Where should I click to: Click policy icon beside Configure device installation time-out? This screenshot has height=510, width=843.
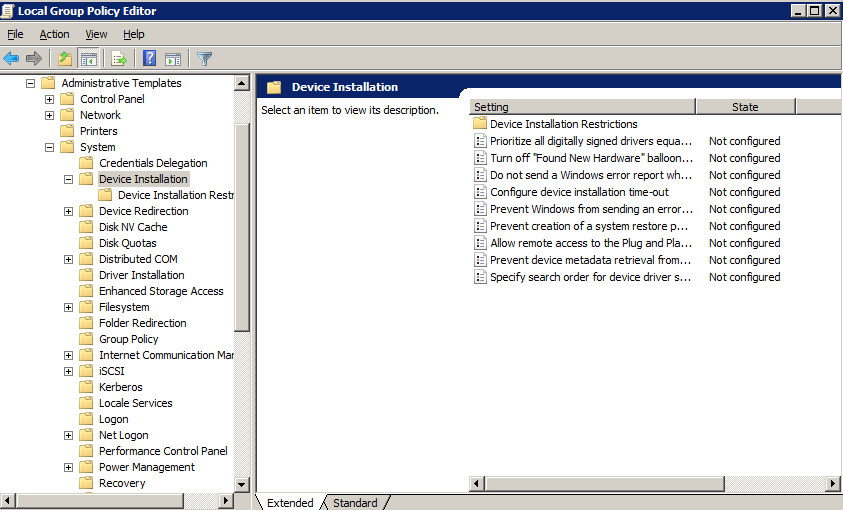[x=480, y=192]
